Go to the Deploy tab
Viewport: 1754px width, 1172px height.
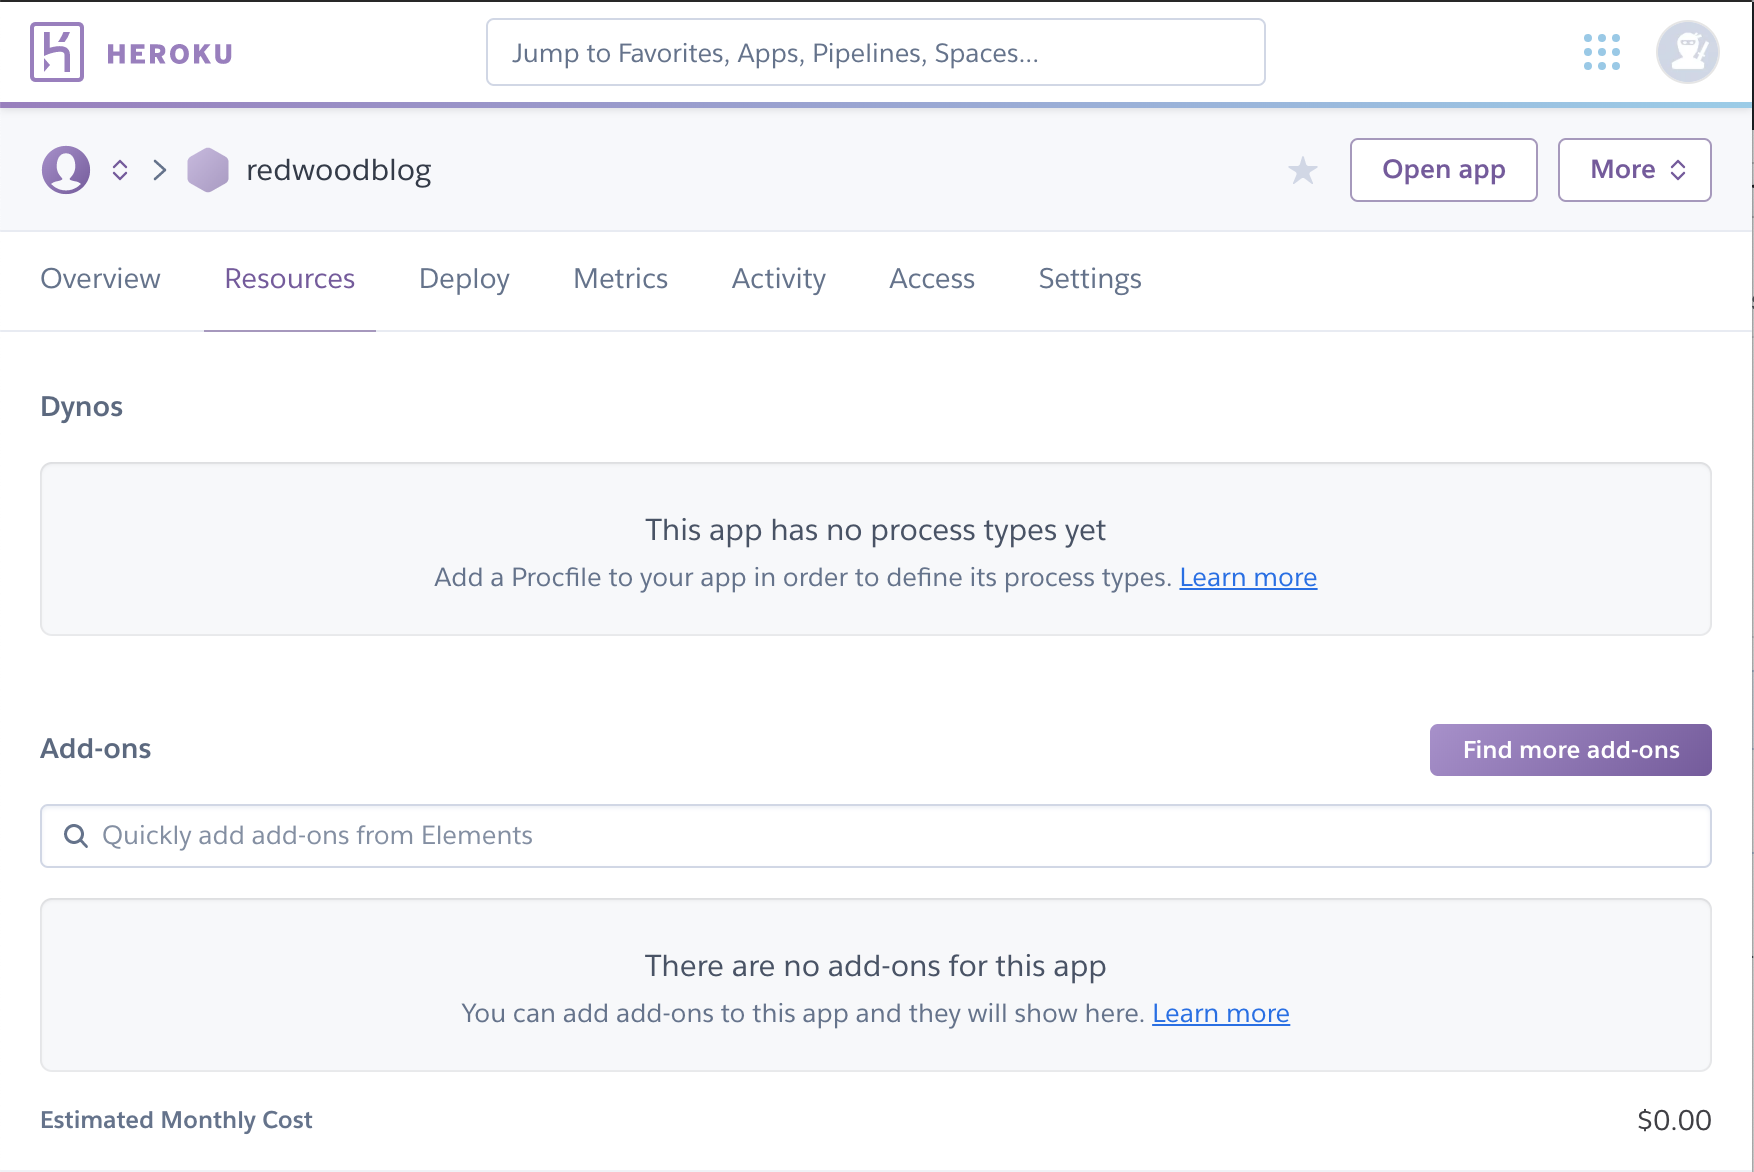point(464,279)
